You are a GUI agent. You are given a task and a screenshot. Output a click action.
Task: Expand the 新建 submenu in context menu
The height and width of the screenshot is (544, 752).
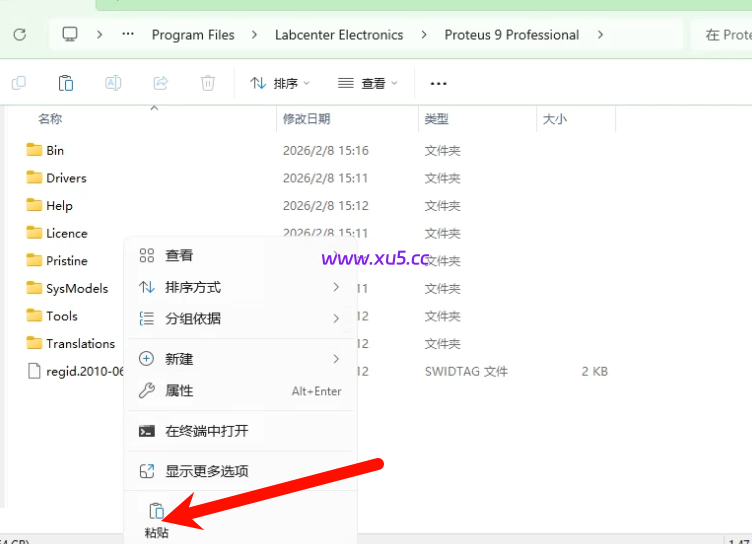pos(240,359)
